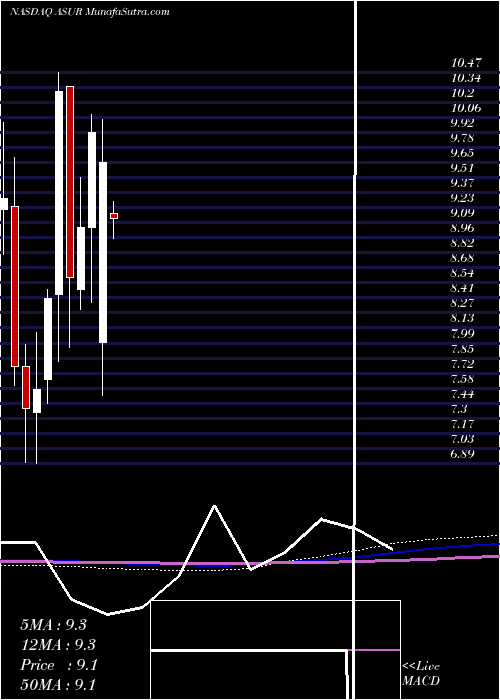Click the 7.99 price axis value
Screen dimensions: 500x700
[x=462, y=333]
